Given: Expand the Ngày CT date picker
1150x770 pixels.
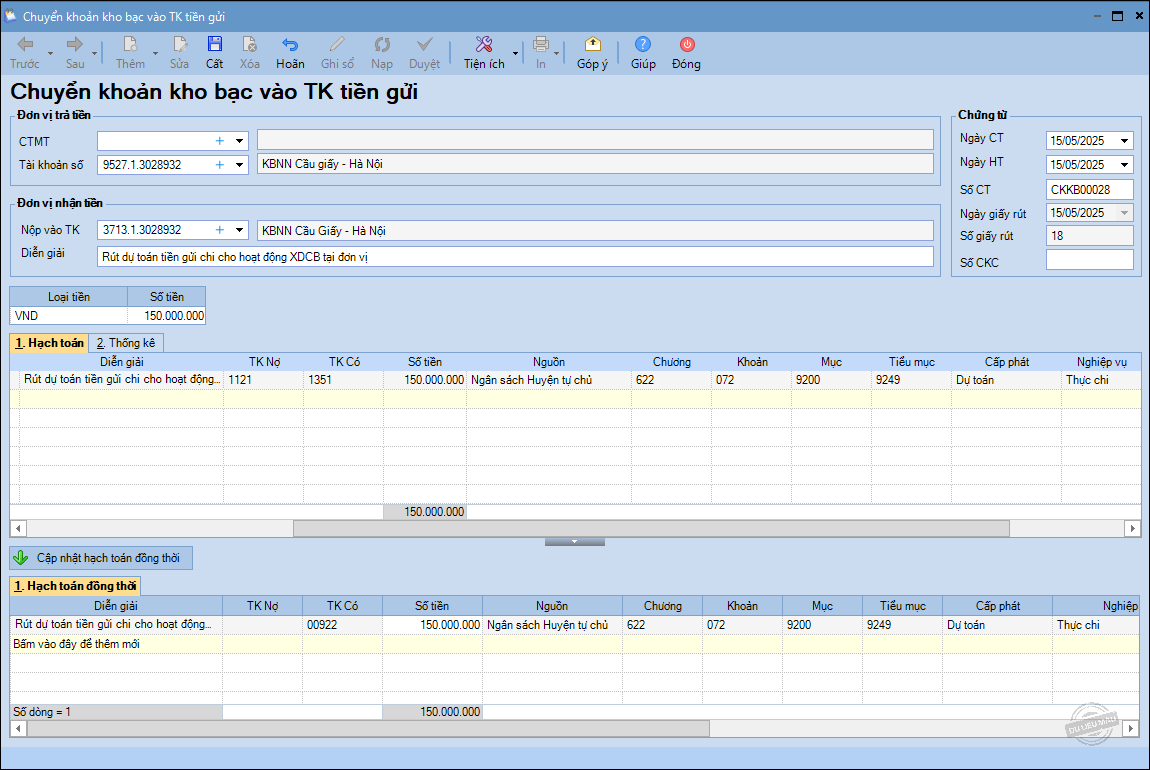Looking at the screenshot, I should point(1125,141).
